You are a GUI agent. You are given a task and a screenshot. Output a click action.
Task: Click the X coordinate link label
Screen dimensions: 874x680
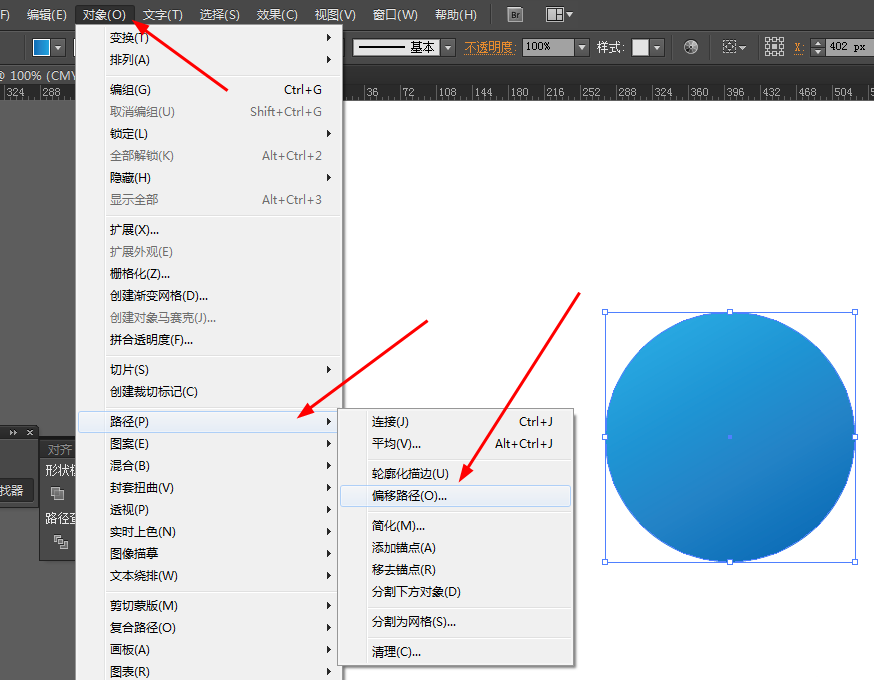[x=799, y=48]
